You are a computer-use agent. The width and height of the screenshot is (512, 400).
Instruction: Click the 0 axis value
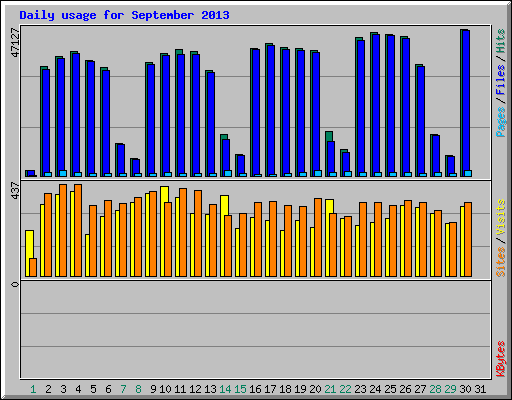[x=15, y=284]
